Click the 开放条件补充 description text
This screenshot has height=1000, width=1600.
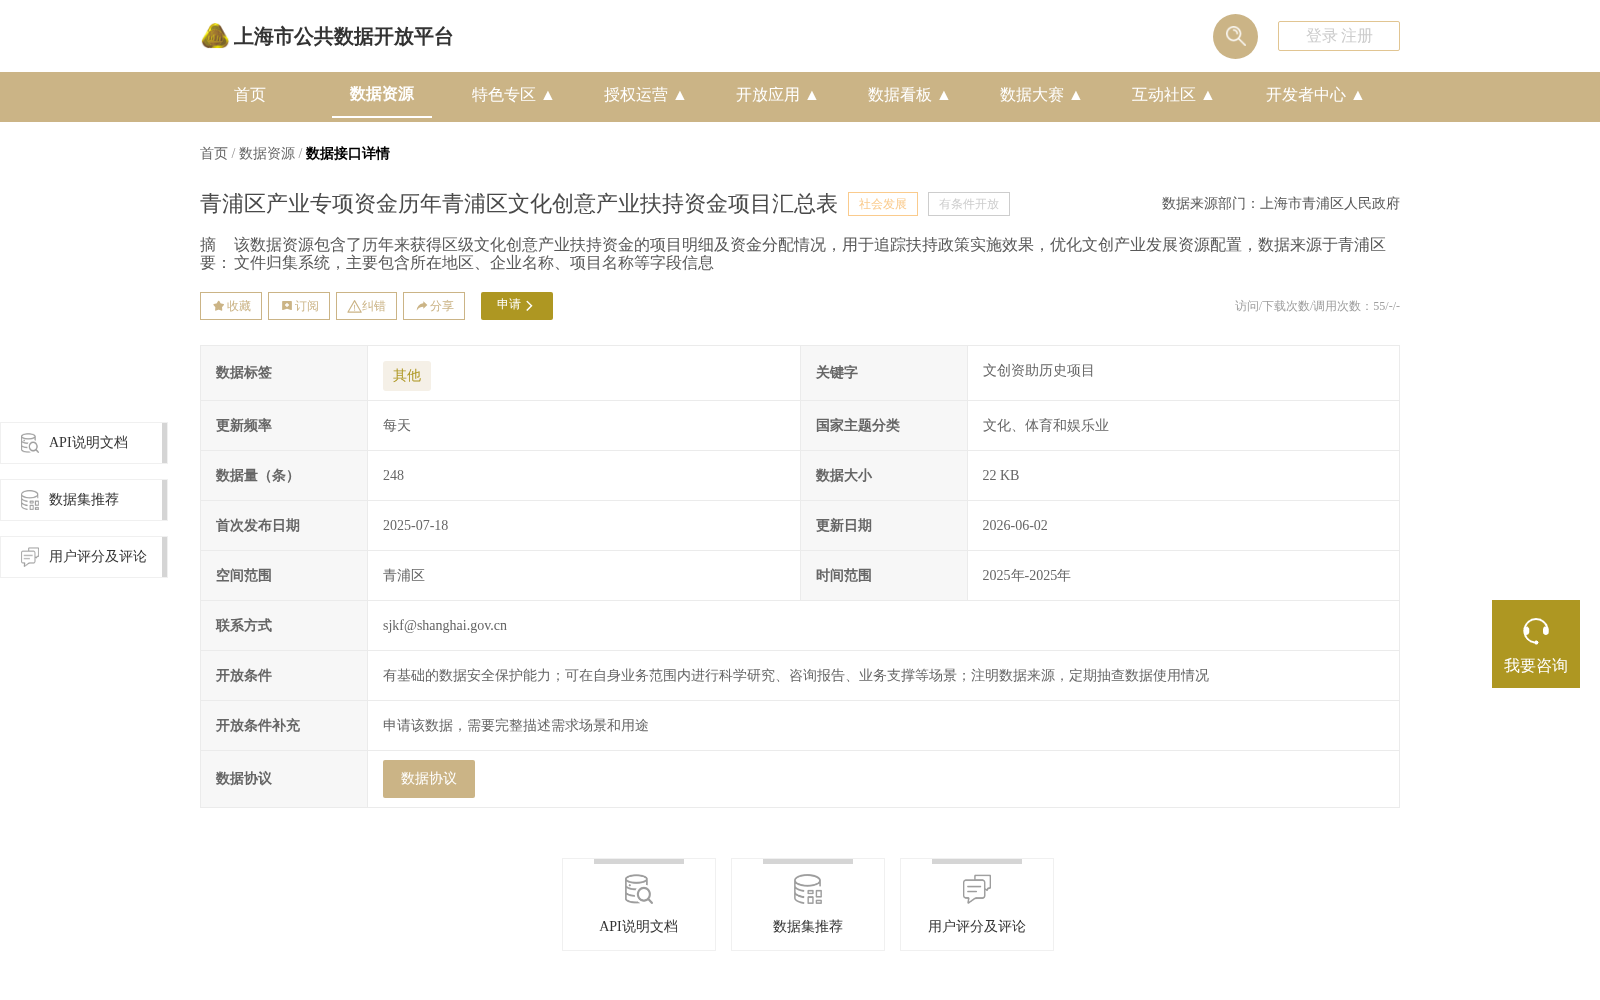pos(516,726)
